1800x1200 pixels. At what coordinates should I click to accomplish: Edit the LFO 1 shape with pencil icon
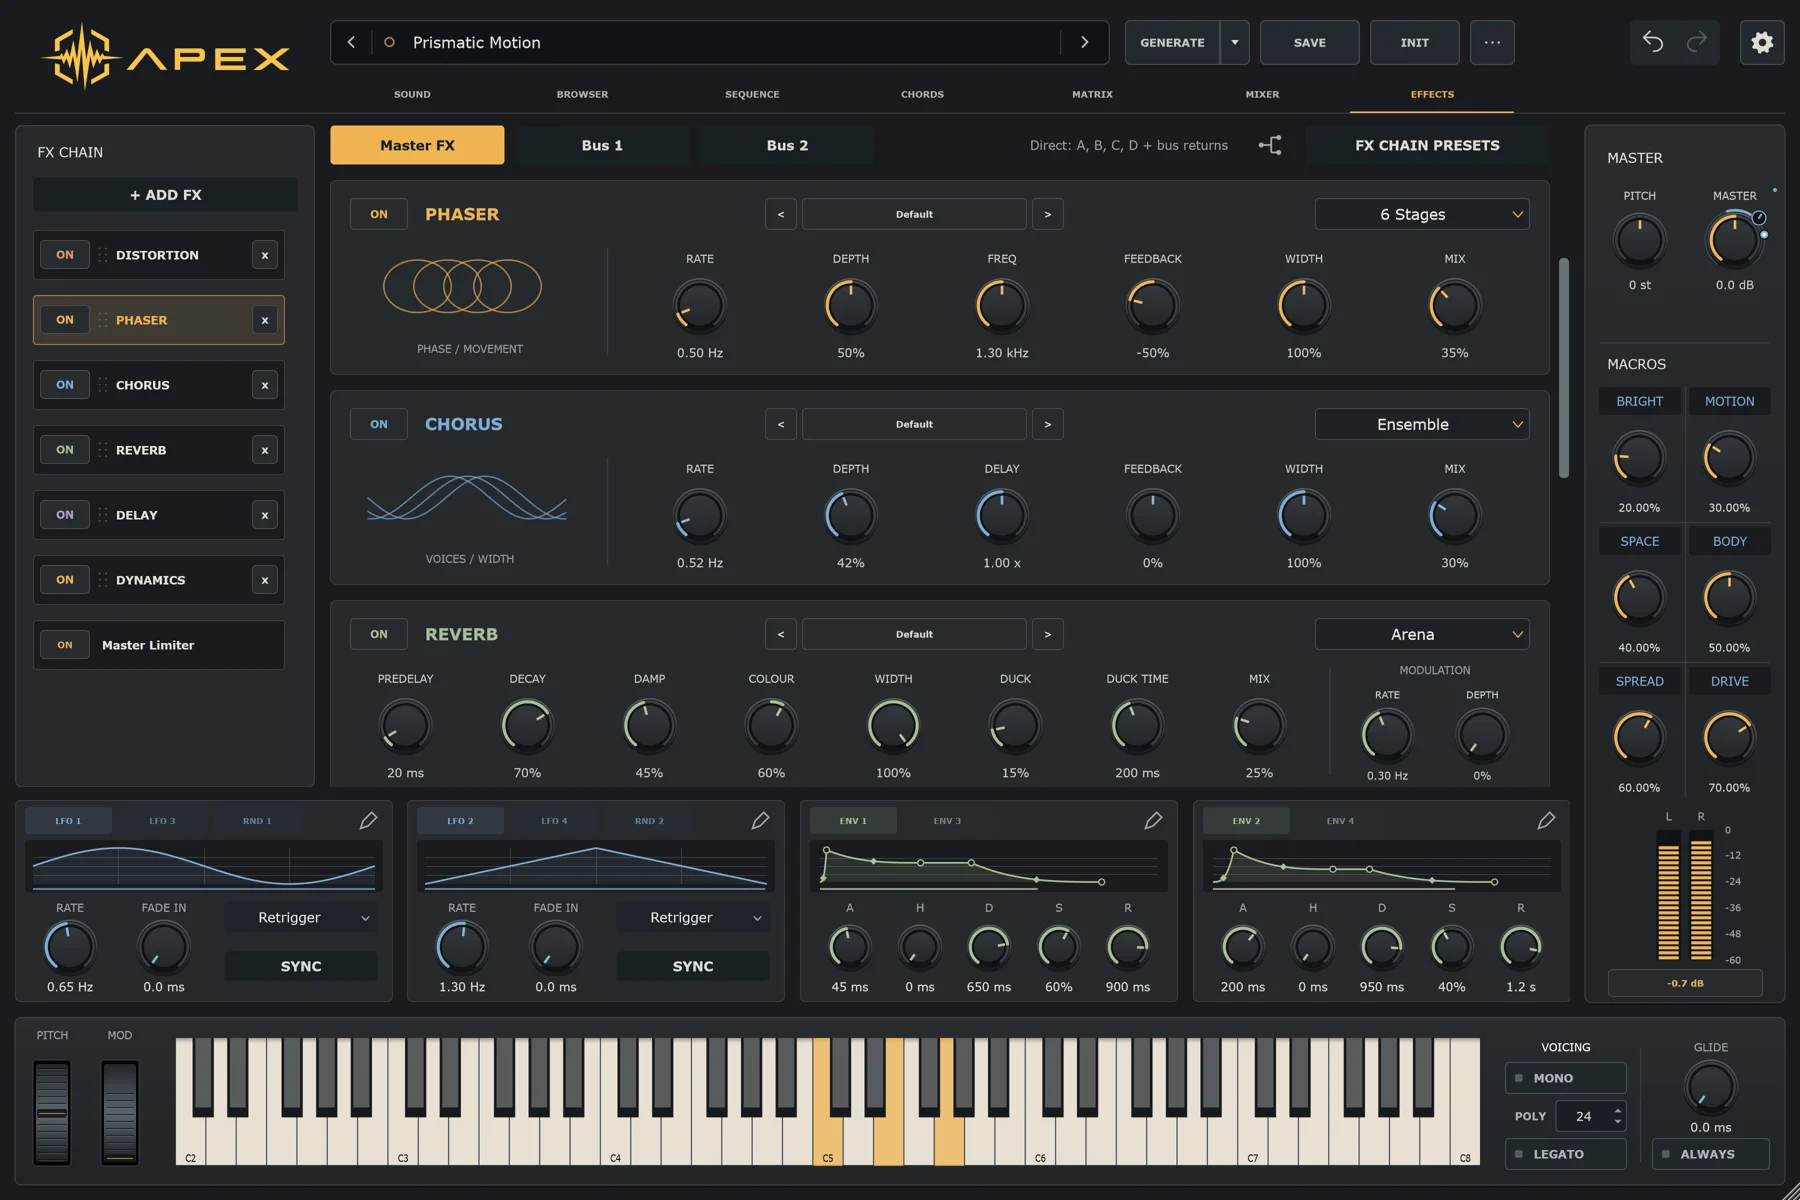tap(368, 820)
